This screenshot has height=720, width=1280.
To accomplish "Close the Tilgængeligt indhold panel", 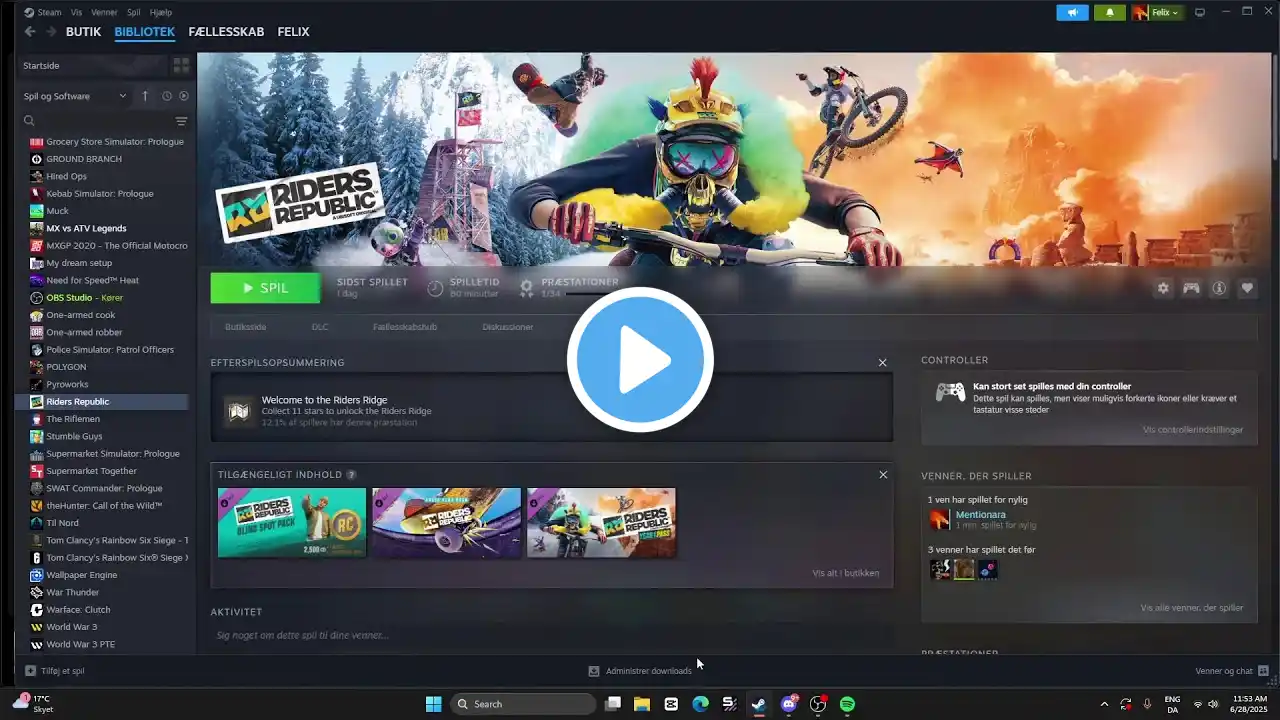I will [x=883, y=475].
